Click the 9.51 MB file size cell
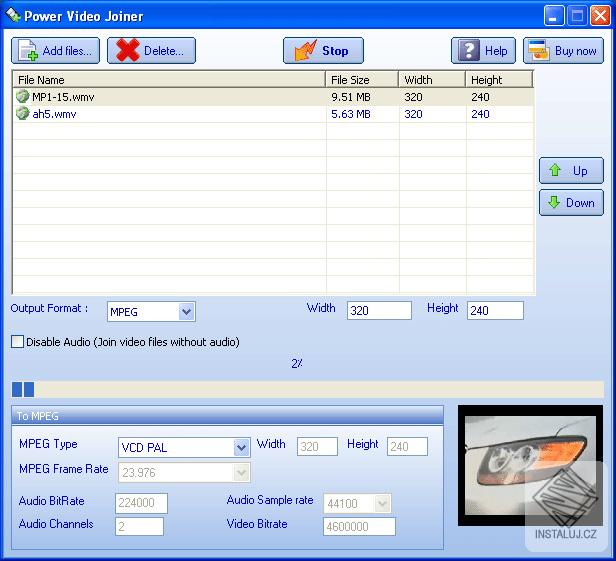Screen dimensions: 616x561 click(x=351, y=97)
